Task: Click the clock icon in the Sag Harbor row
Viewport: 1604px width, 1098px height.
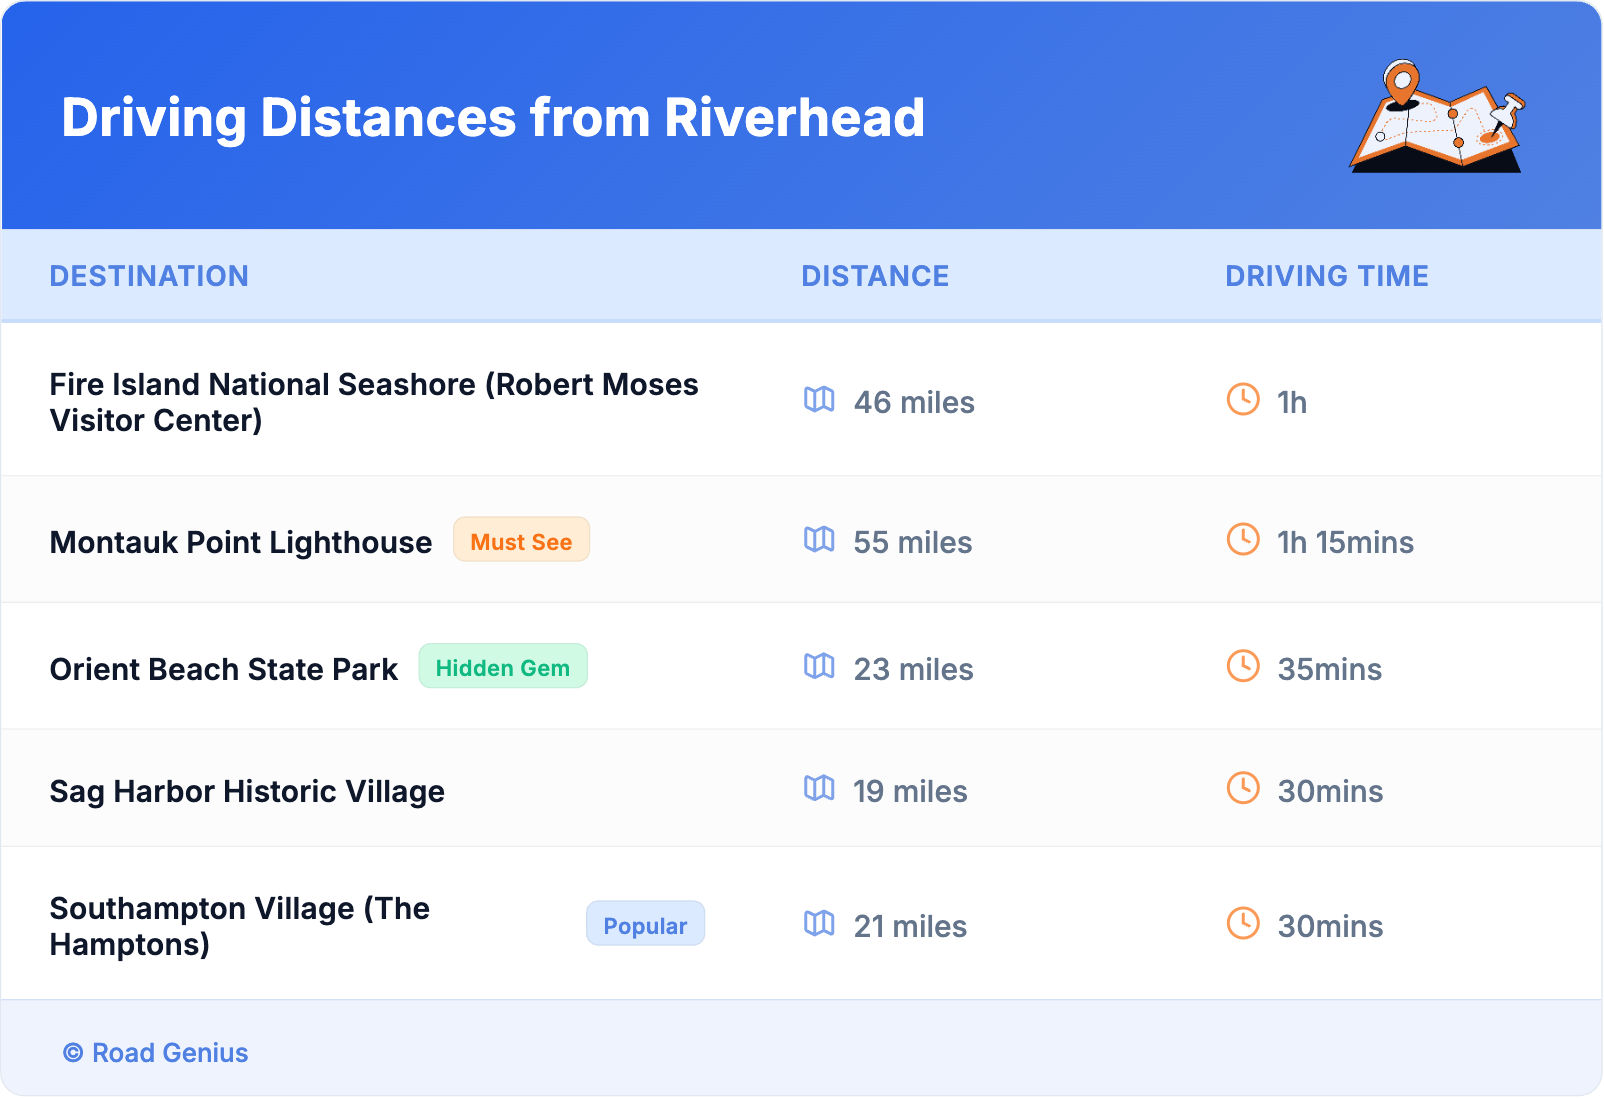Action: coord(1243,788)
